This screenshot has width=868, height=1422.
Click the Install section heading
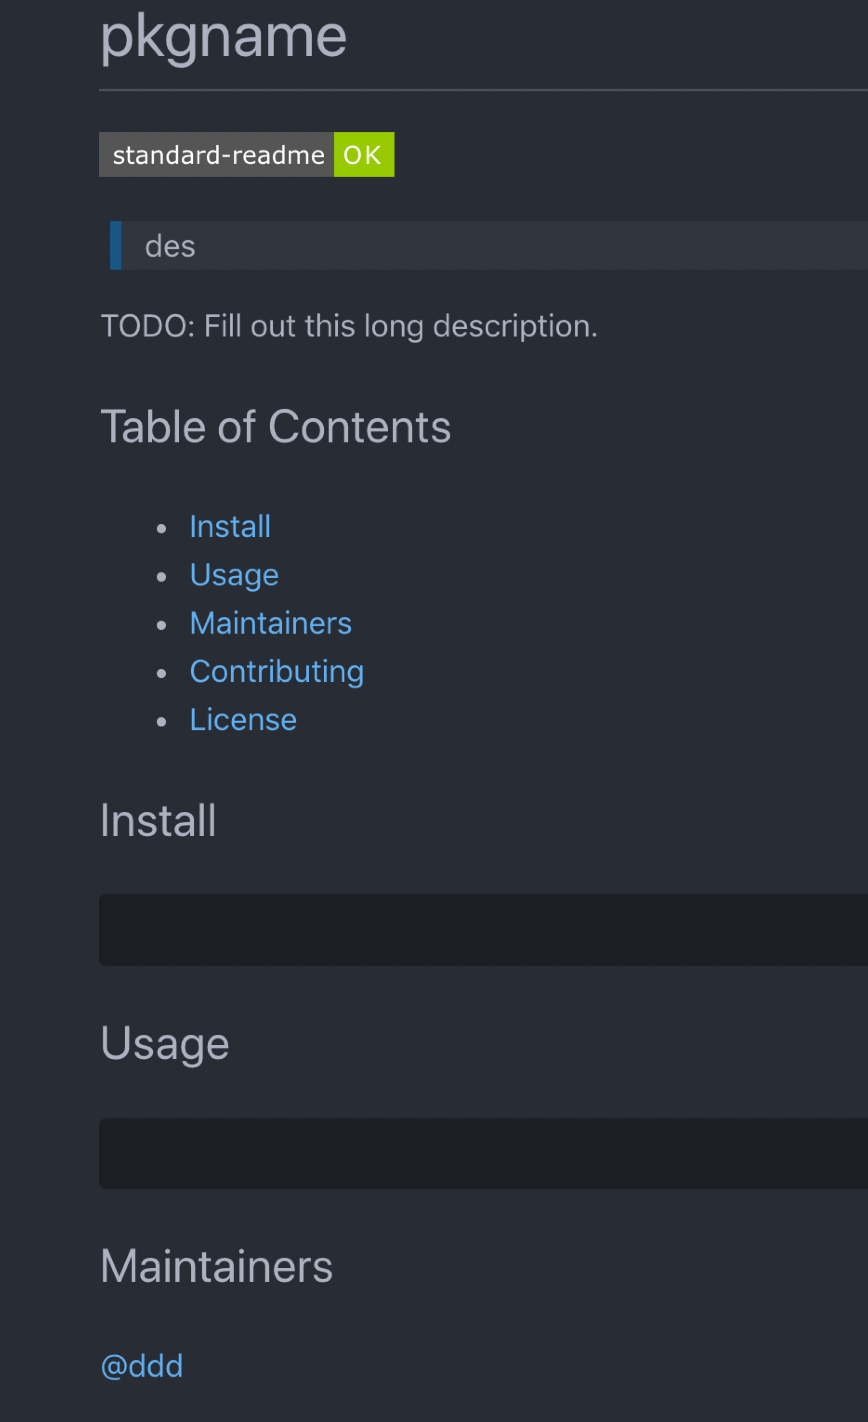click(158, 821)
